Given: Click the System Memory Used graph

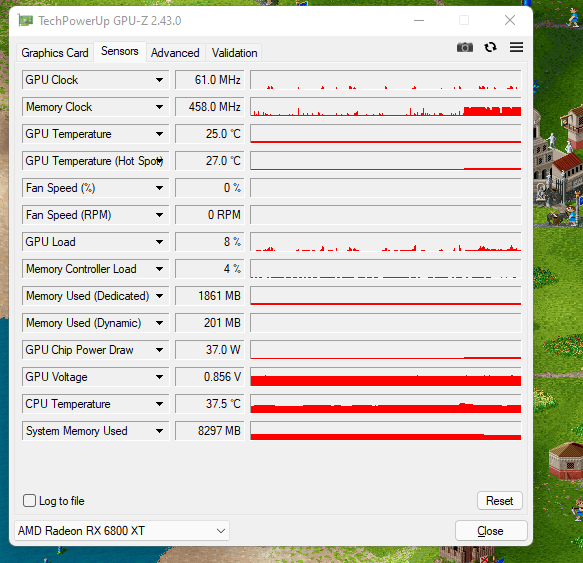Looking at the screenshot, I should tap(386, 431).
